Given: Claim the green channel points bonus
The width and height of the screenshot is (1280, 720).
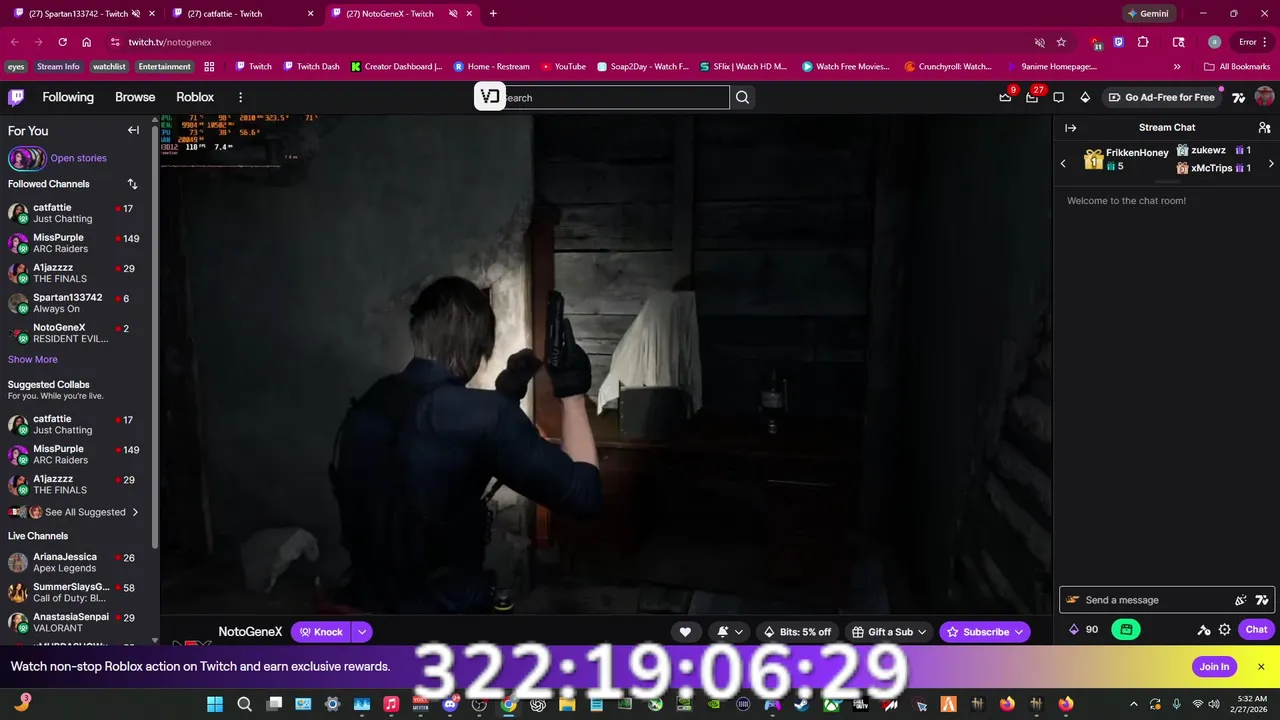Looking at the screenshot, I should pos(1126,629).
